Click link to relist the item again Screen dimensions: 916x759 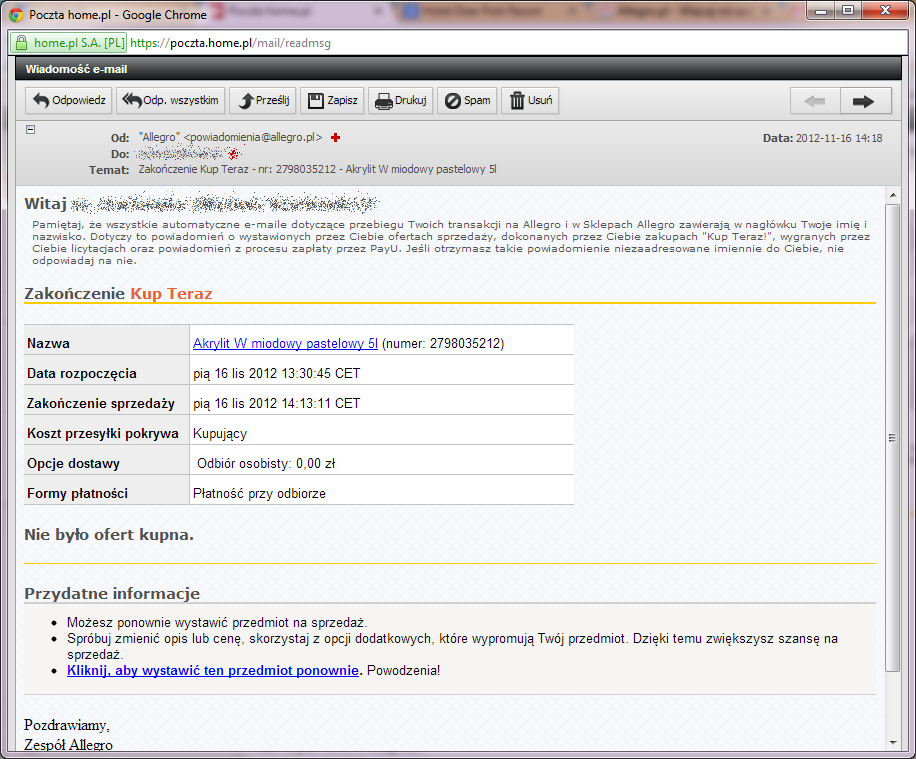(213, 670)
